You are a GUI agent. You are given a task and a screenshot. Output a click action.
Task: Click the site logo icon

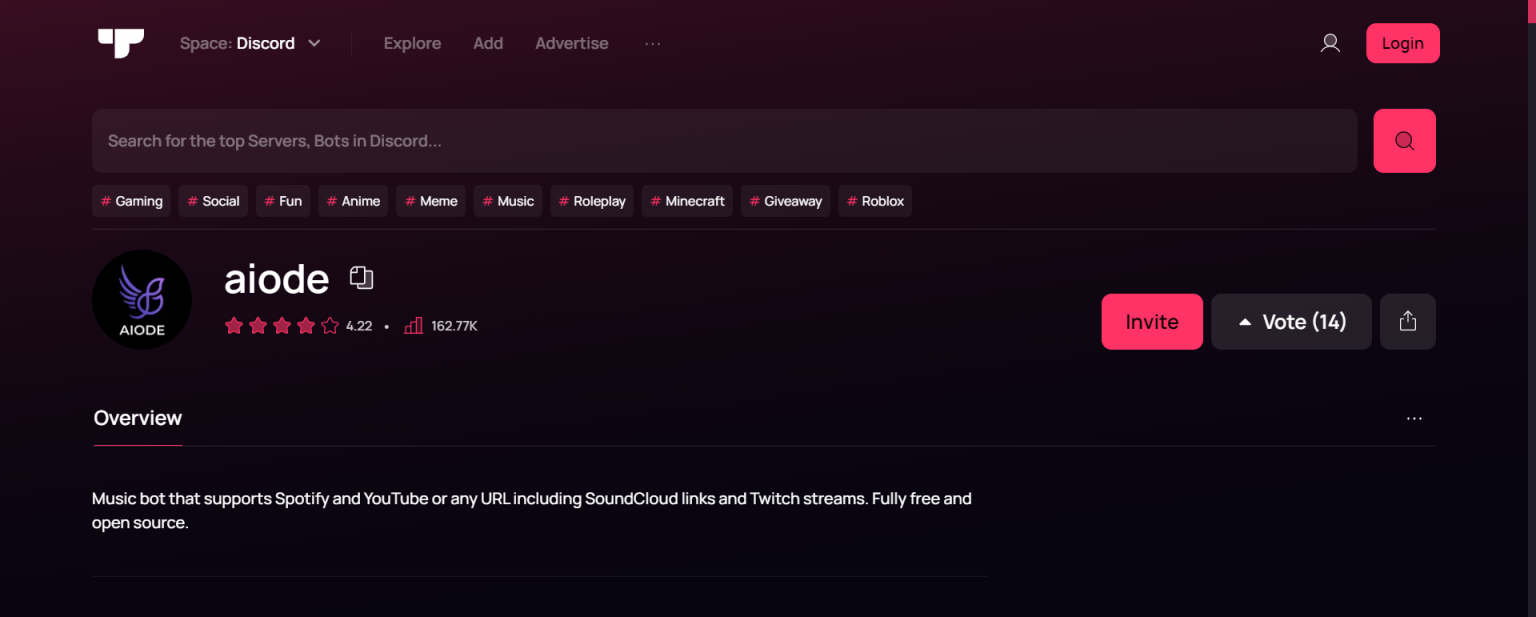[x=120, y=42]
